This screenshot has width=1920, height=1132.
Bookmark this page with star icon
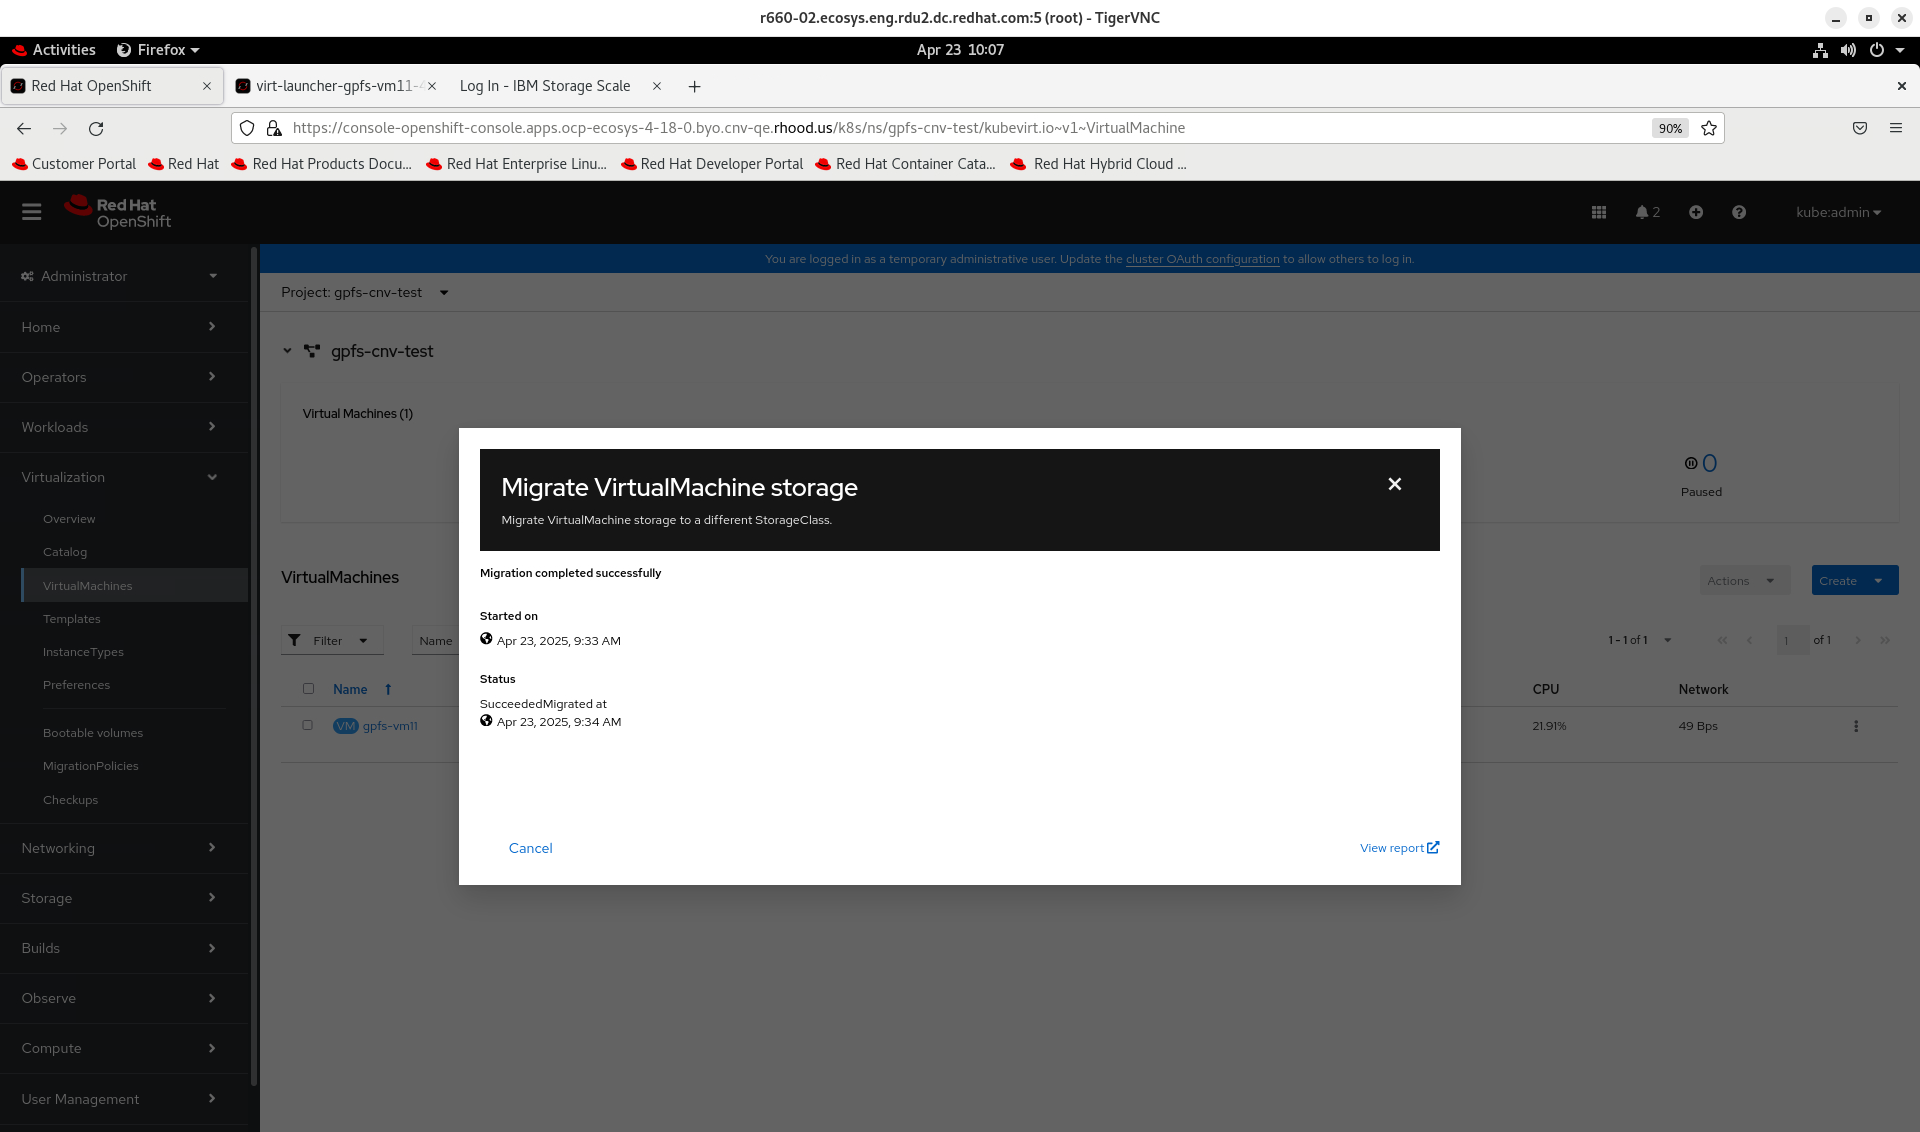[1709, 128]
